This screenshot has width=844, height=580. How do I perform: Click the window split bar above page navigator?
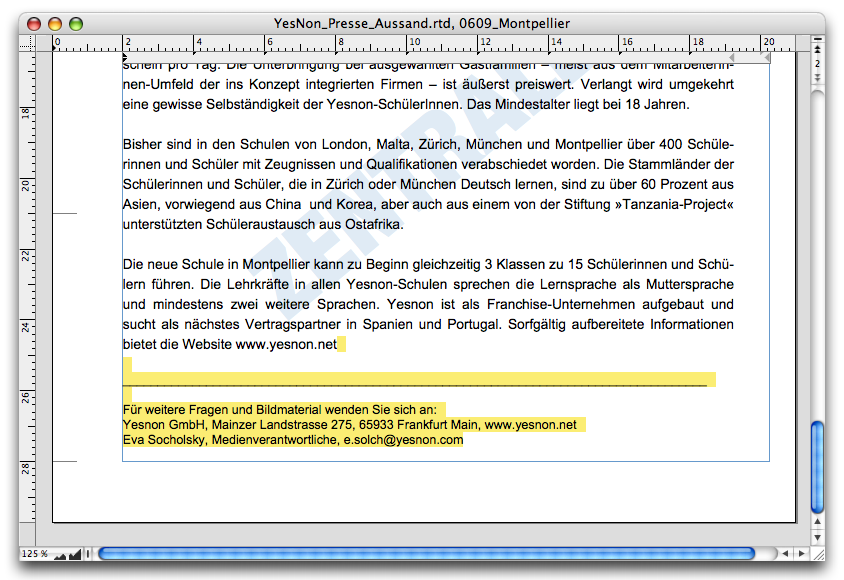pos(818,37)
